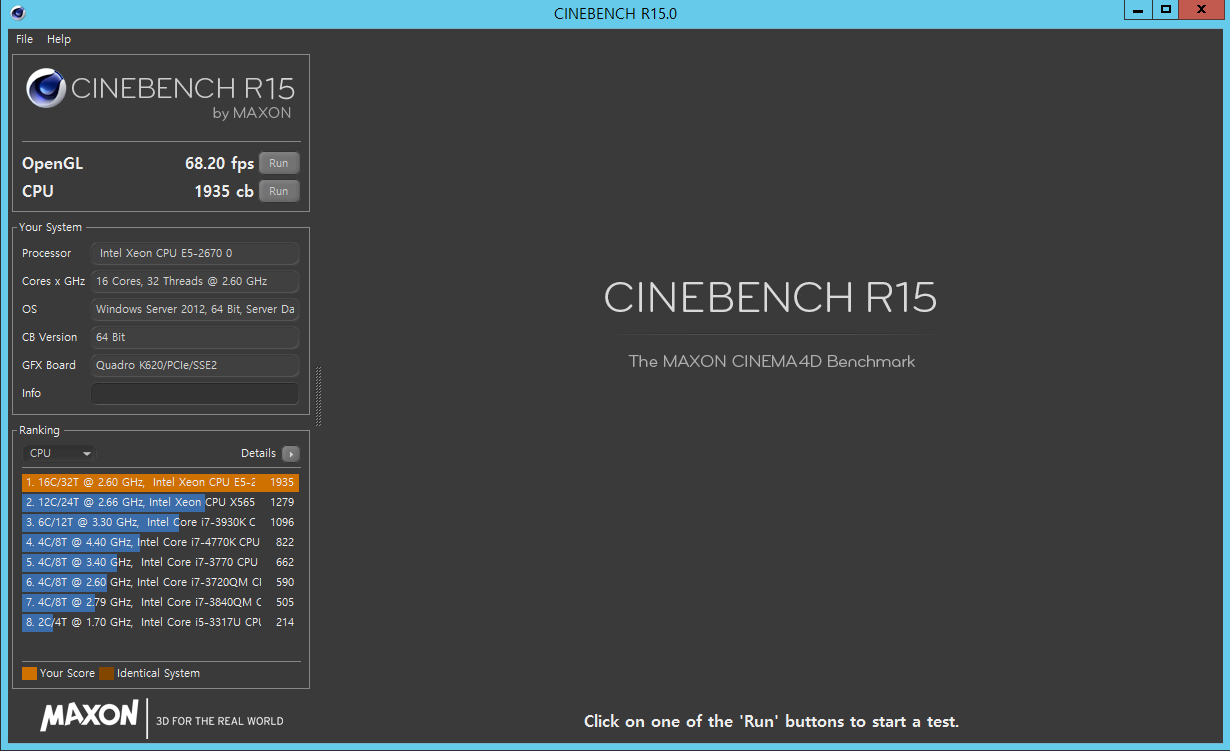Click the app icon in the title bar

[18, 13]
